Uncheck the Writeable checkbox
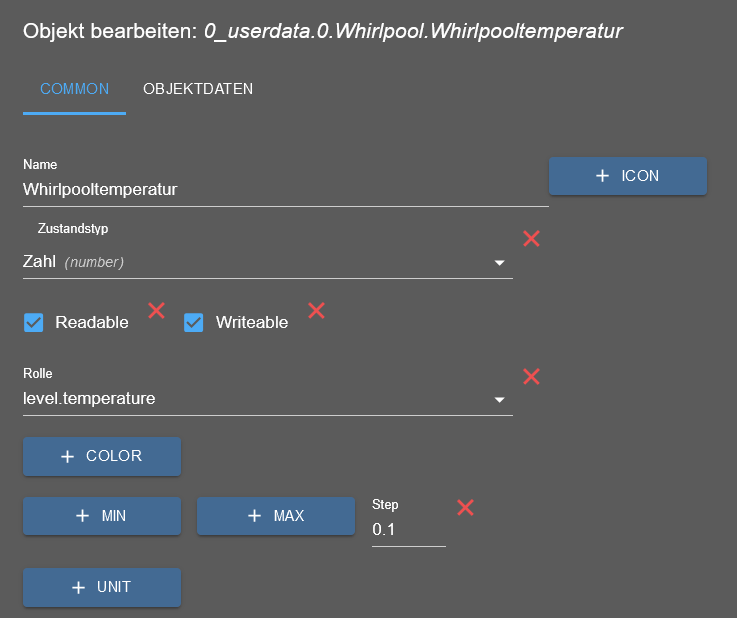Image resolution: width=737 pixels, height=618 pixels. (x=194, y=322)
